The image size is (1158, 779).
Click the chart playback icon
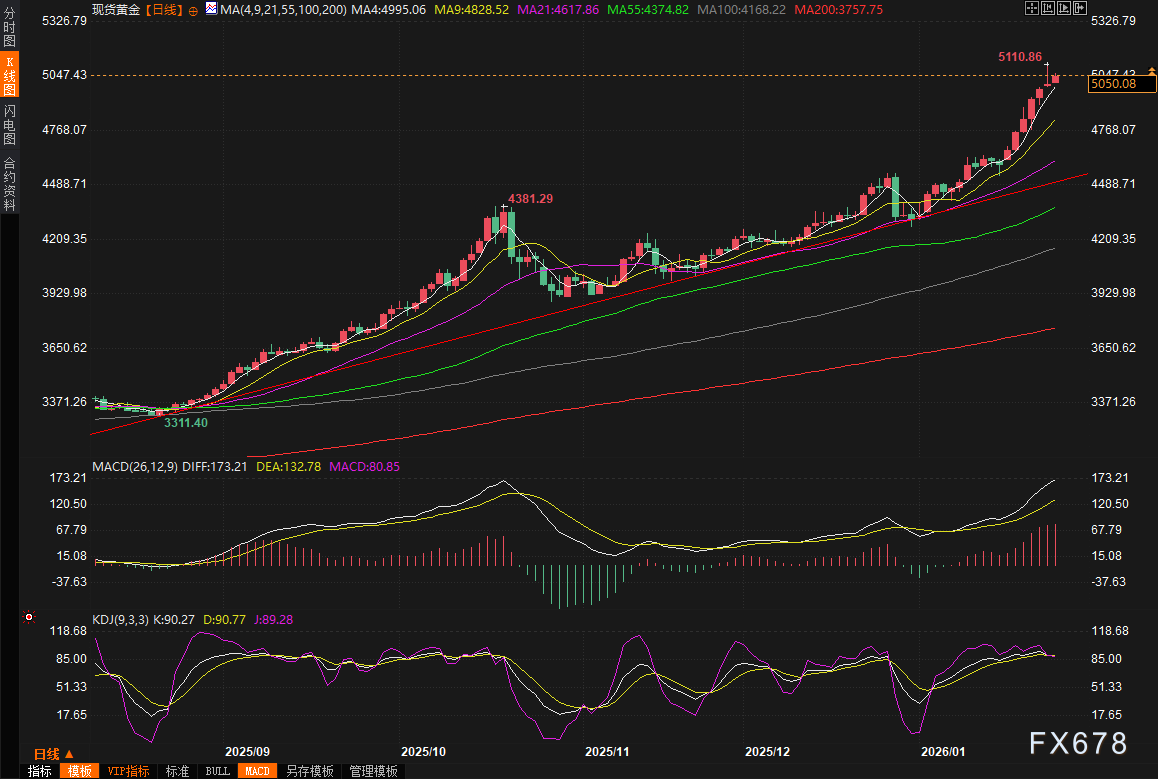[1063, 8]
